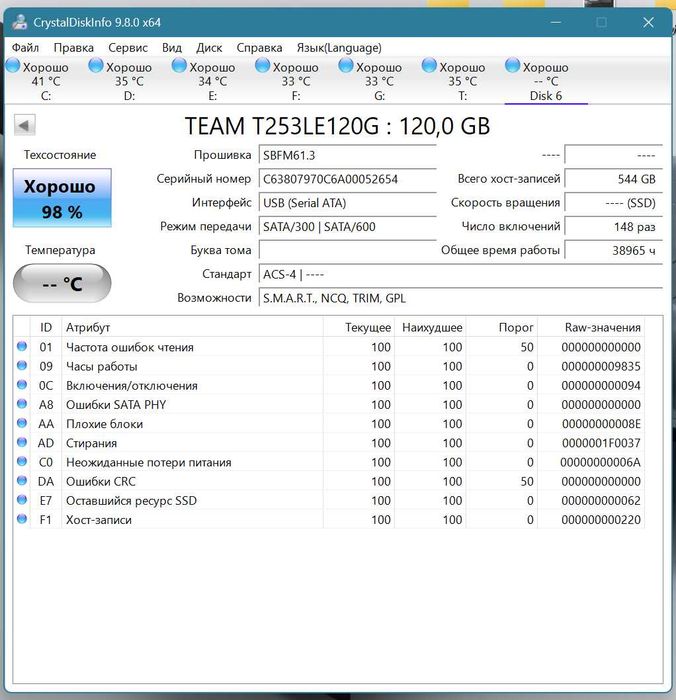Click the blue status orb of D: drive

[x=96, y=66]
